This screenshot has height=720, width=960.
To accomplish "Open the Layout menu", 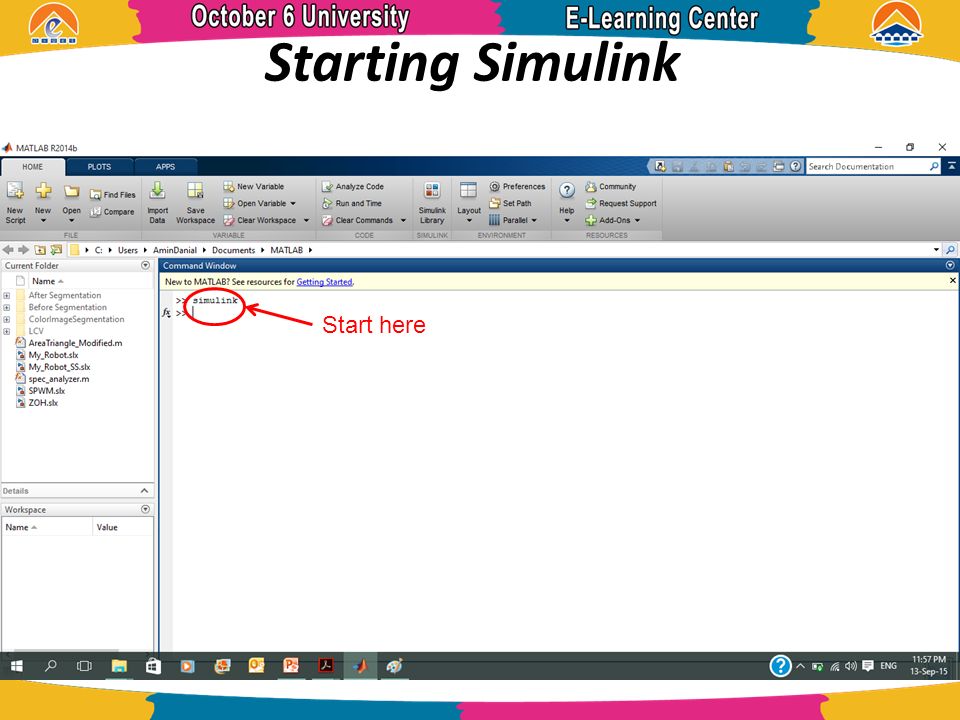I will pyautogui.click(x=469, y=203).
